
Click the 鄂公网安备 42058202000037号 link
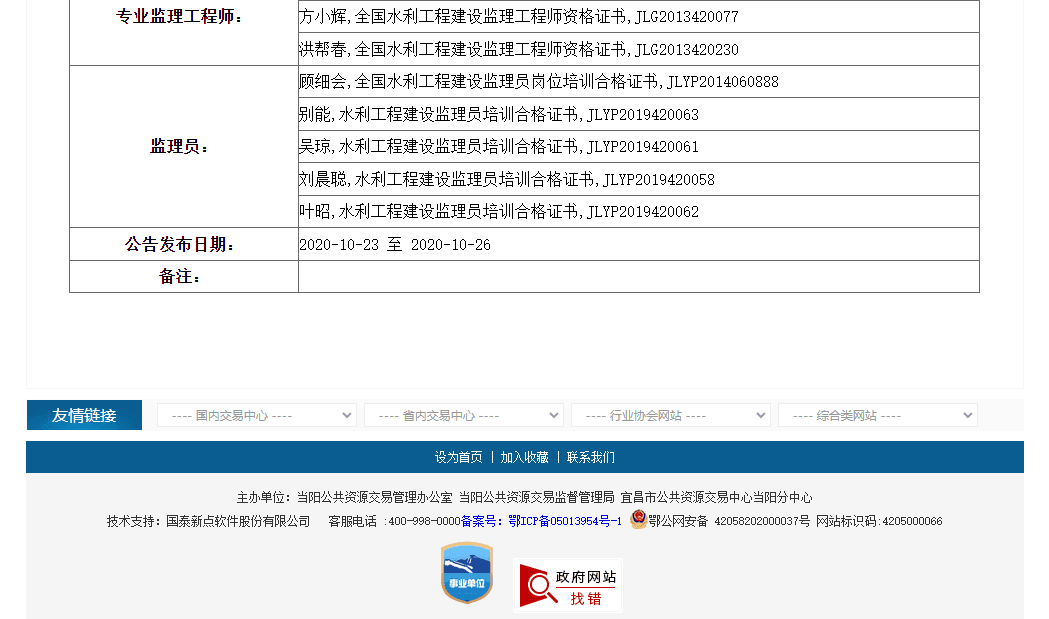(x=729, y=521)
